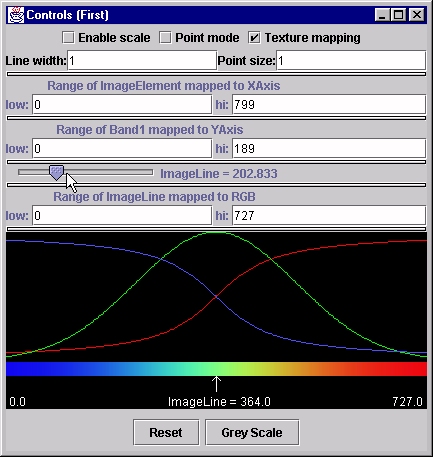Click the Line width input field
This screenshot has height=457, width=433.
click(142, 60)
